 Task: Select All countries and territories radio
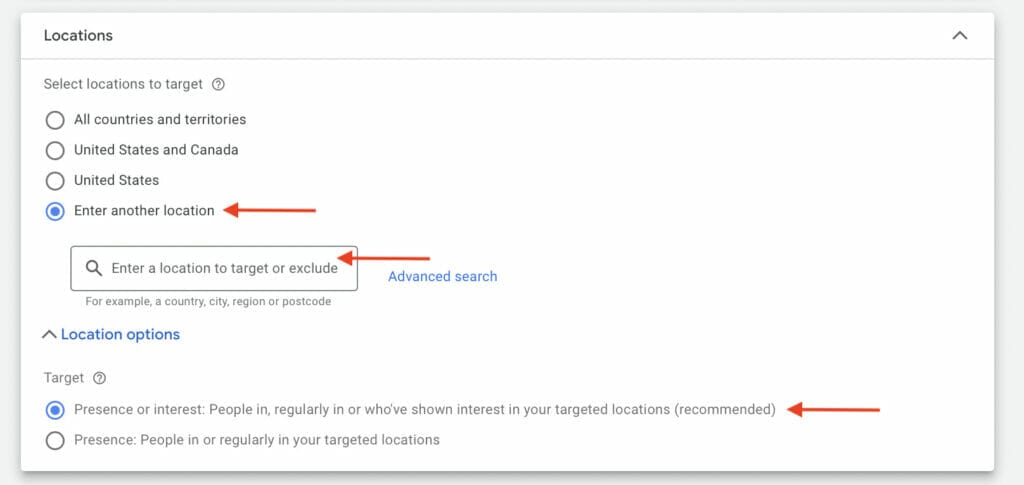pos(55,120)
